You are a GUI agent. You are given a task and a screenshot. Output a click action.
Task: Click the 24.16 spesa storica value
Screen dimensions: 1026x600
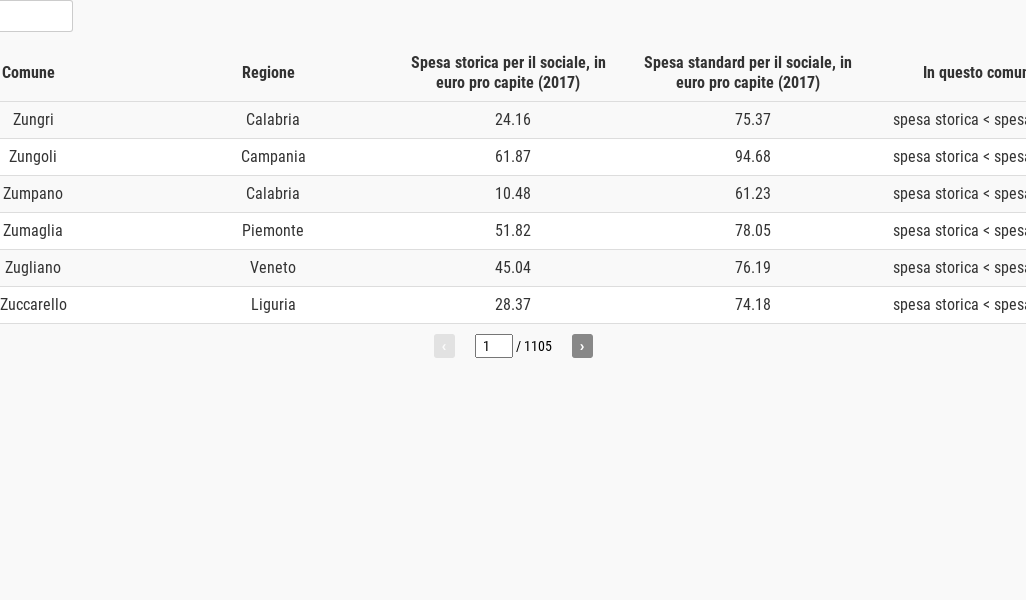[x=513, y=120]
